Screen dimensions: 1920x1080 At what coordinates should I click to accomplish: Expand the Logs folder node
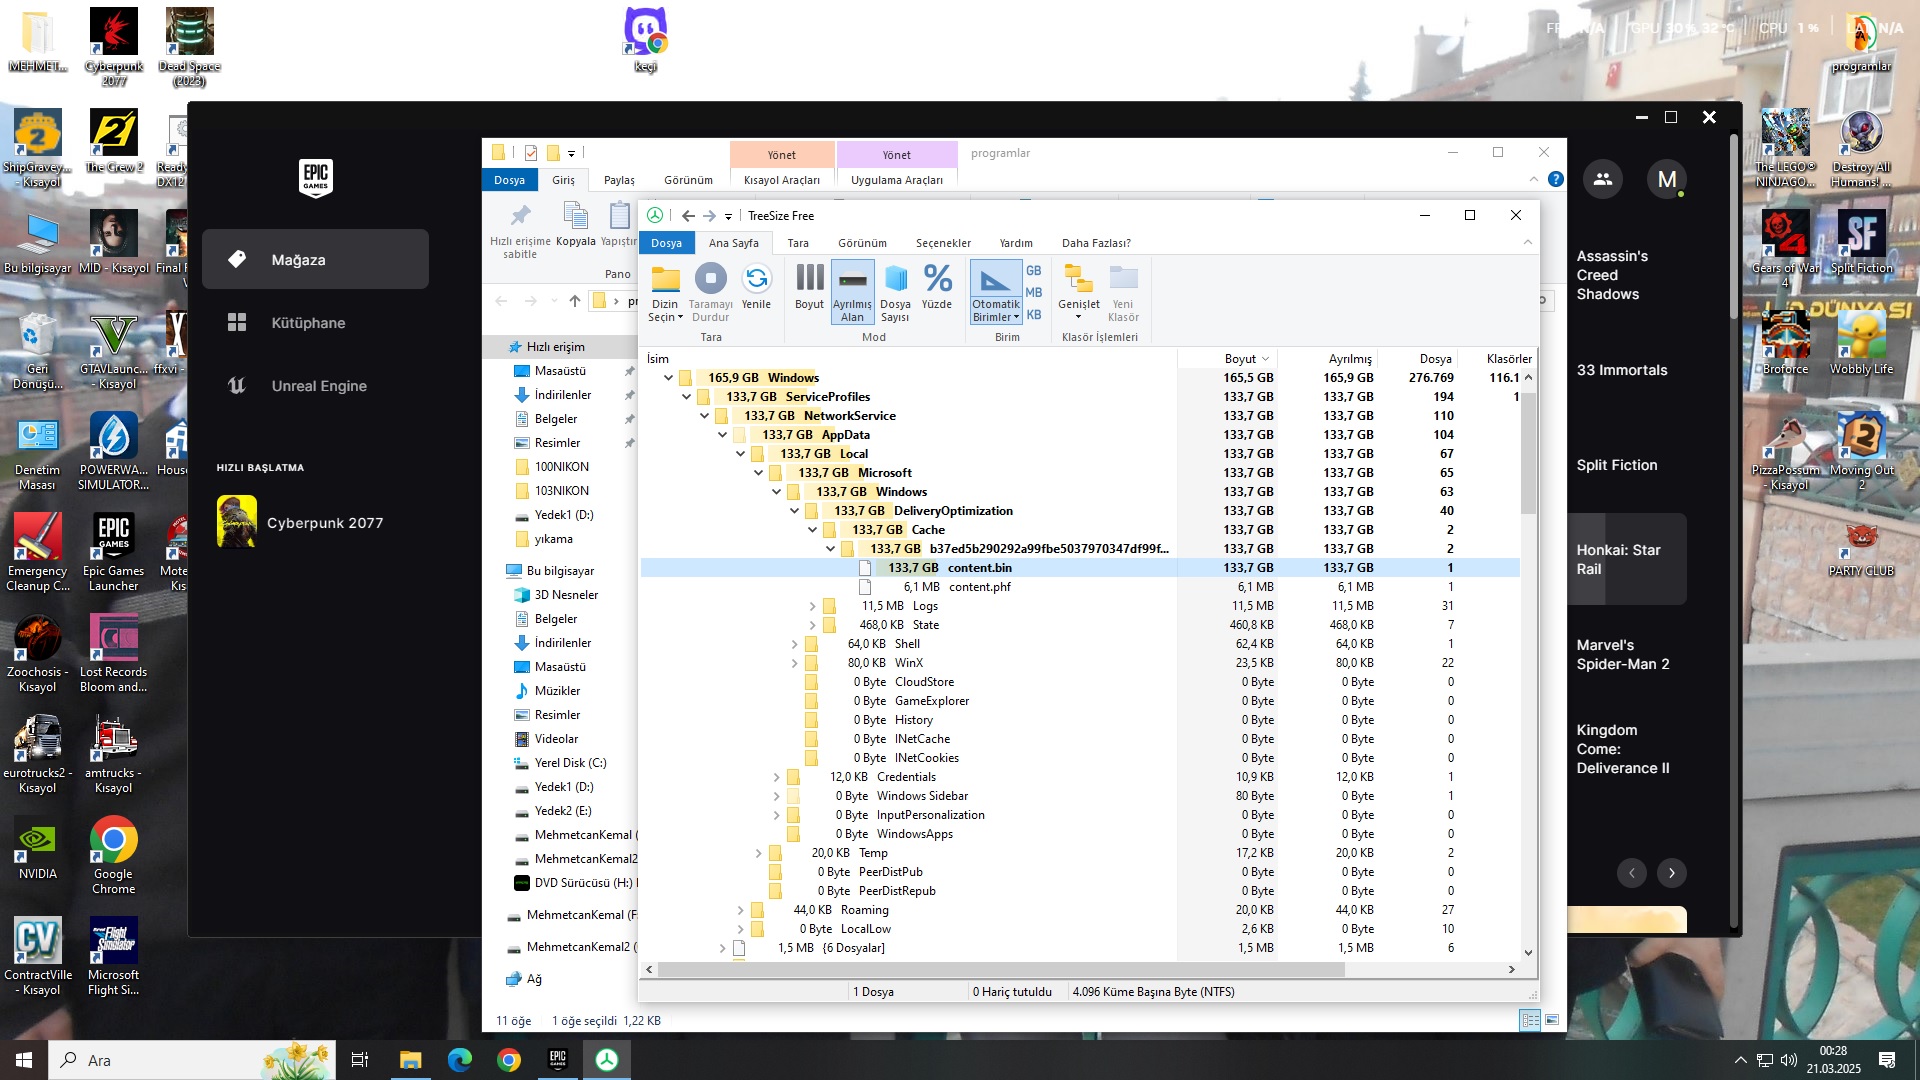pyautogui.click(x=812, y=606)
